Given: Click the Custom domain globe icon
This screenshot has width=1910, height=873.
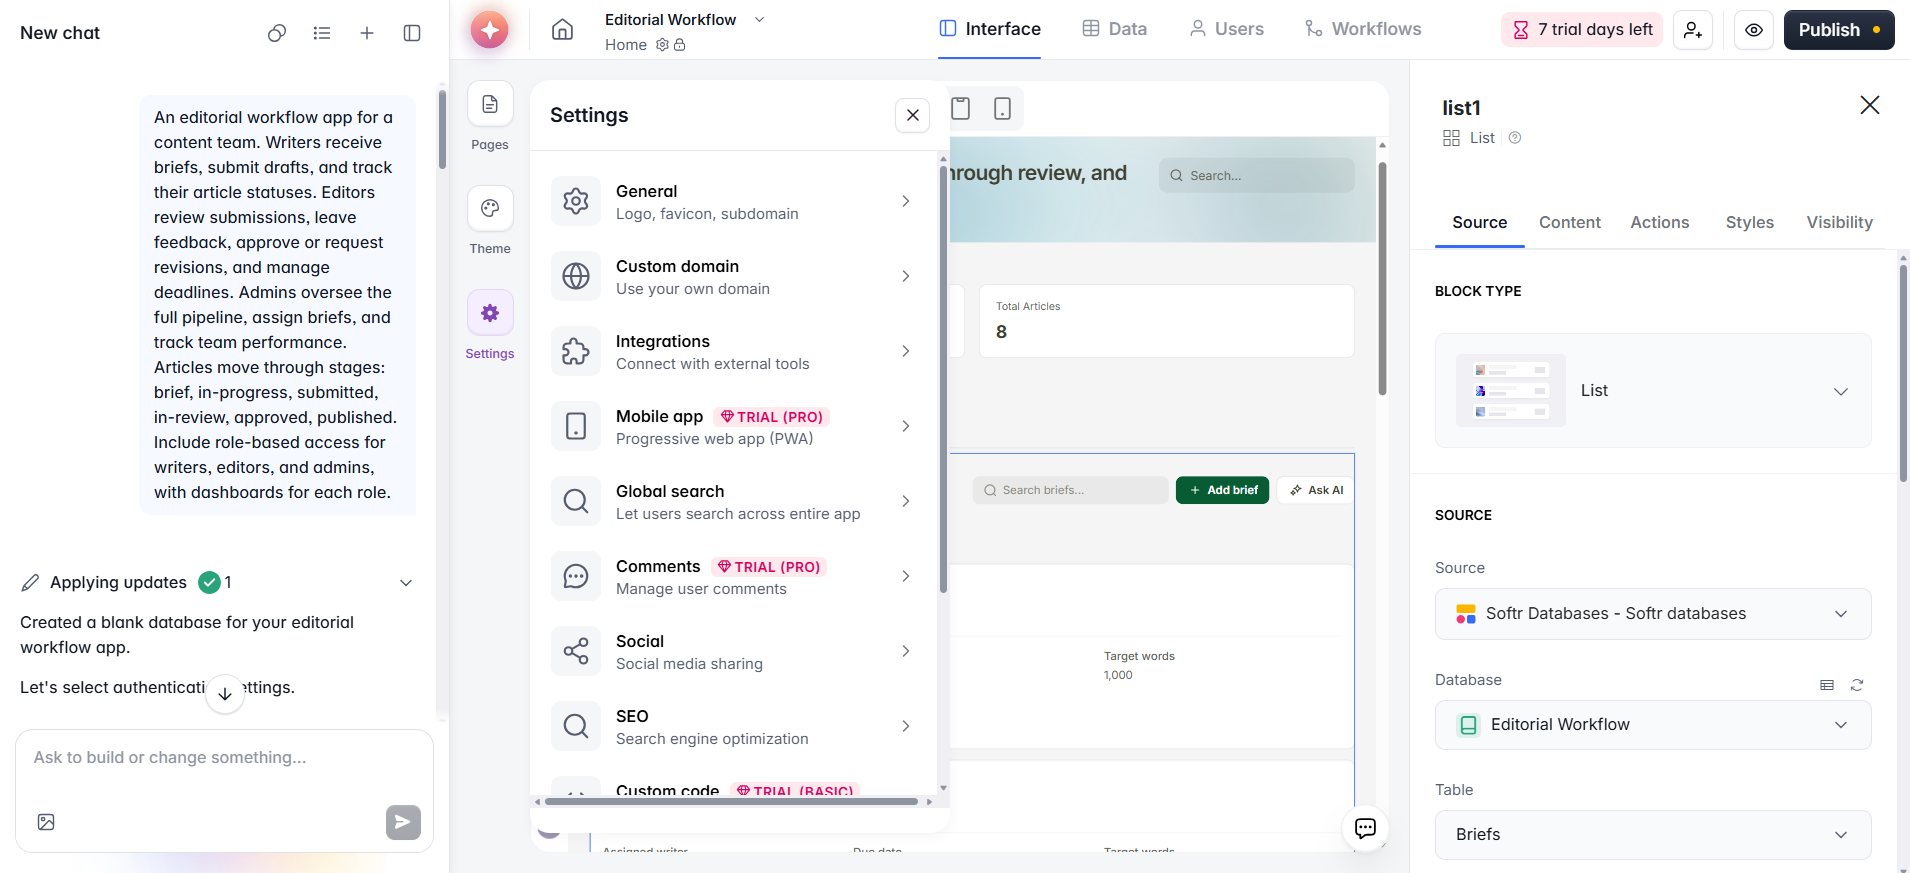Looking at the screenshot, I should point(576,276).
